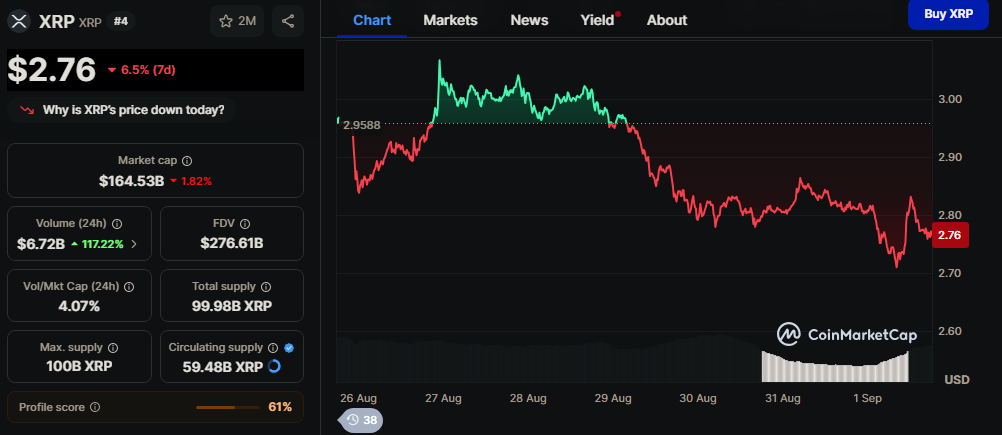Viewport: 1002px width, 435px height.
Task: Open the share icon button
Action: (288, 21)
